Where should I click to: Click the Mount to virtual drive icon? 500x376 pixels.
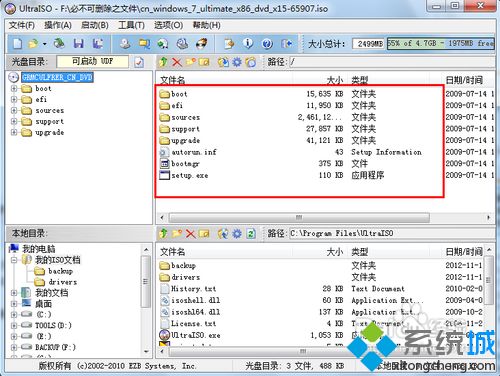coord(182,44)
